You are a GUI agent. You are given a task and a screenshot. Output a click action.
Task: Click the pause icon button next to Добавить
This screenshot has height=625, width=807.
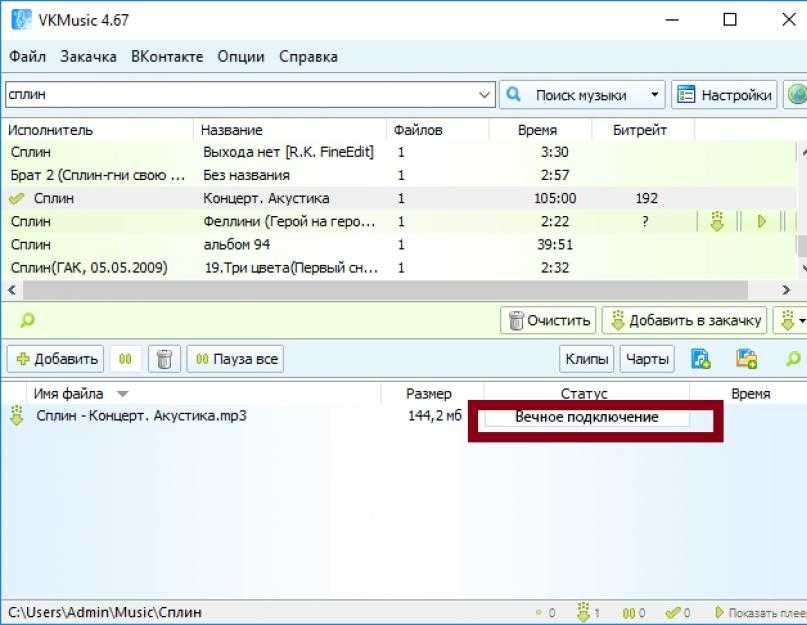(x=125, y=359)
